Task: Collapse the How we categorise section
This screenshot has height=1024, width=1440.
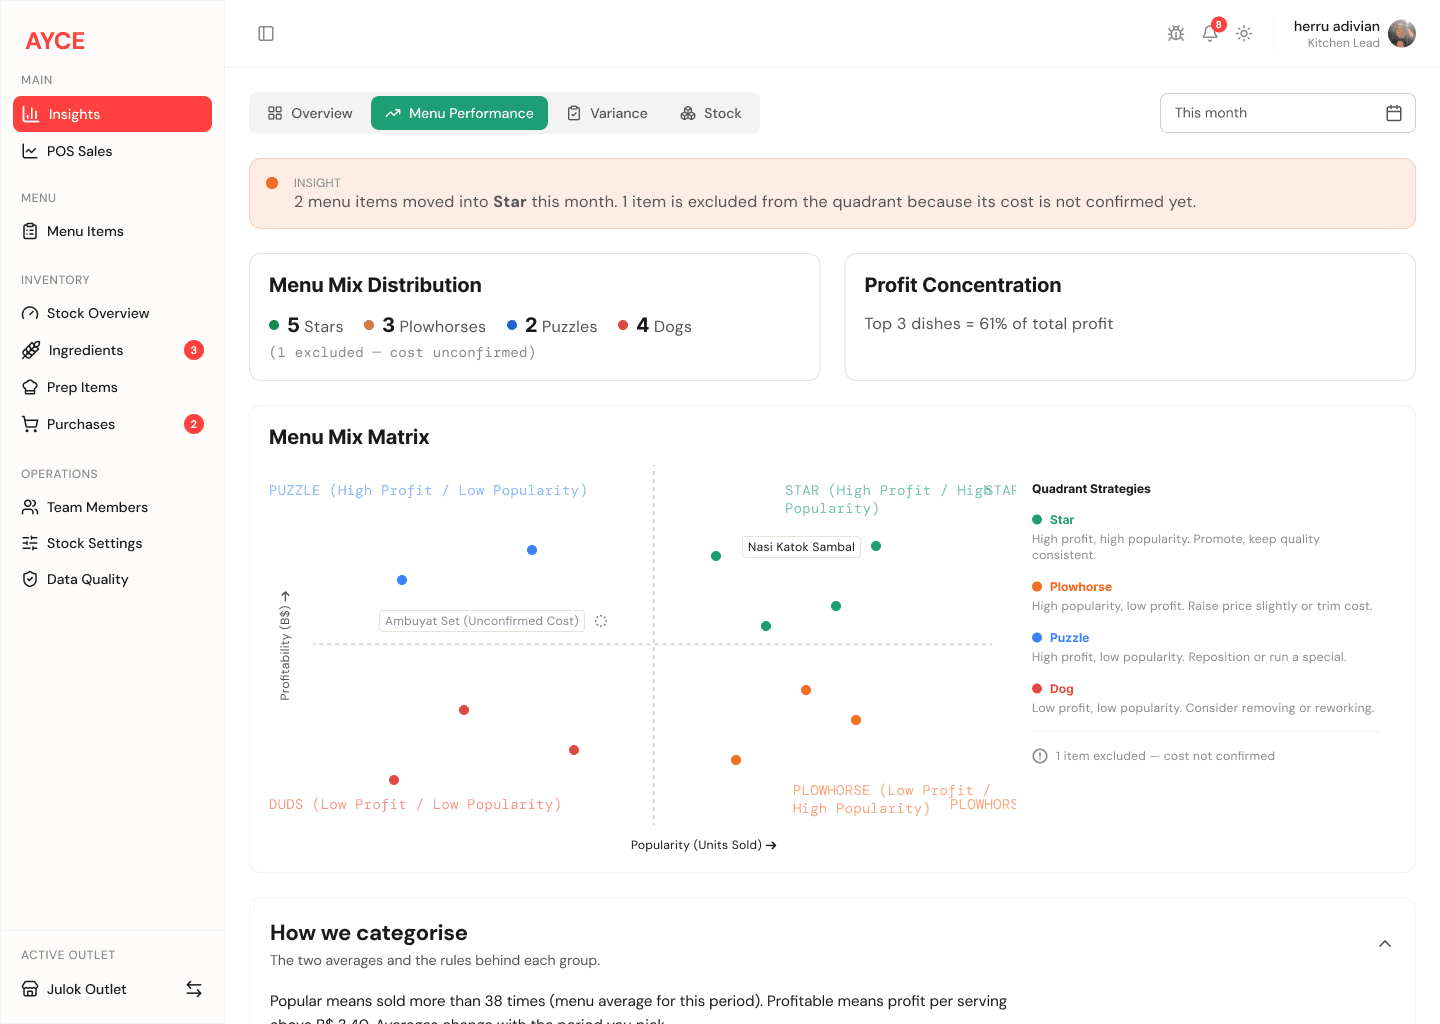Action: point(1385,944)
